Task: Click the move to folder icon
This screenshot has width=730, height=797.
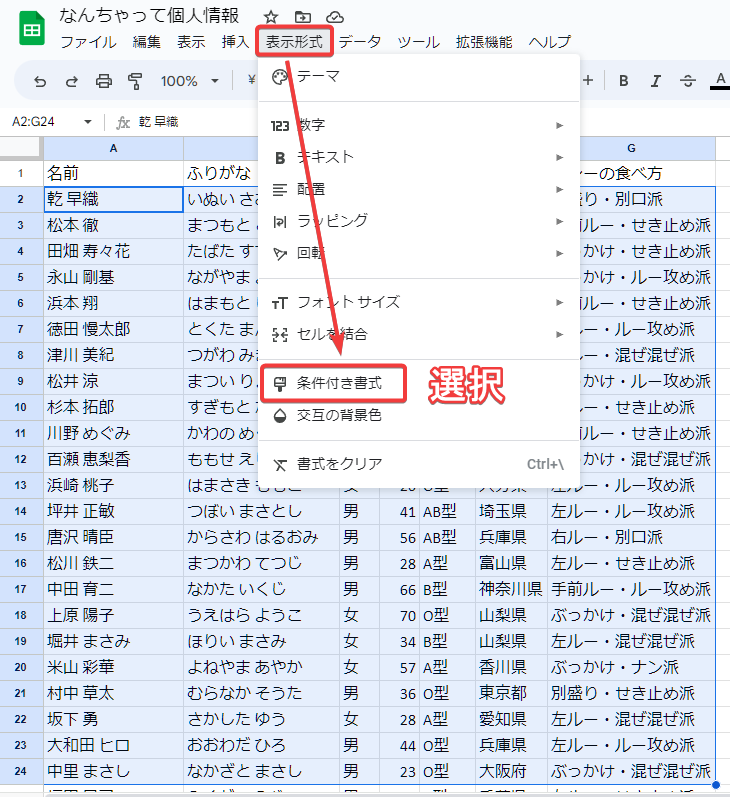Action: [303, 17]
